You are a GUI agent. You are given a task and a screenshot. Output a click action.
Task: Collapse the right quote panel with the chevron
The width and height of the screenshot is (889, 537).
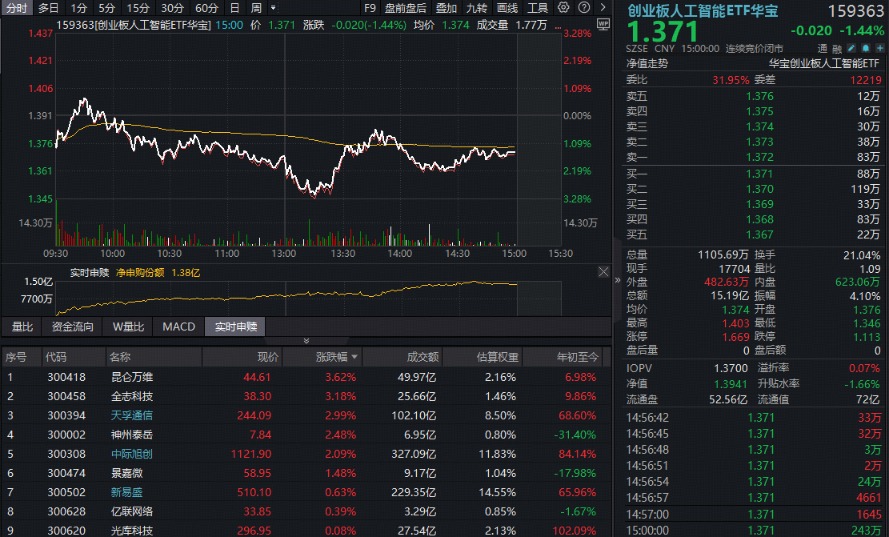click(617, 280)
